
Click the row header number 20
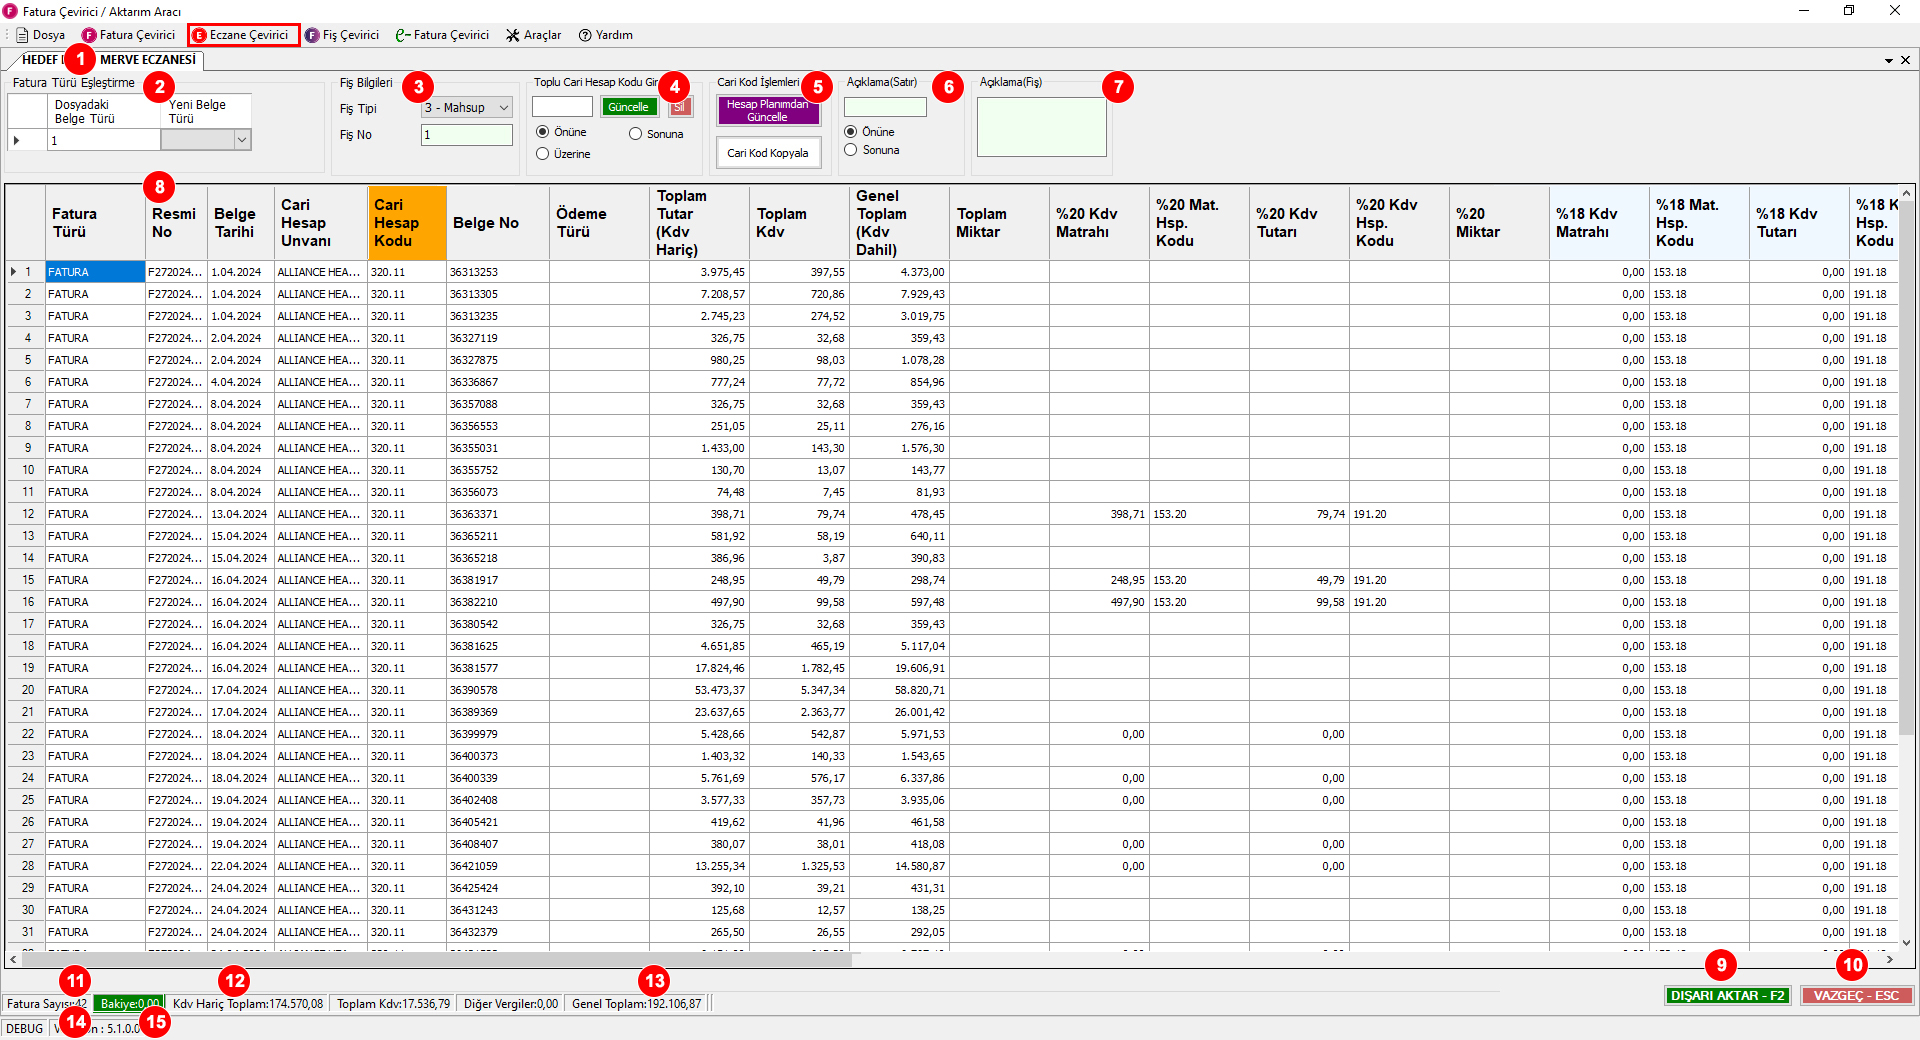pyautogui.click(x=27, y=690)
